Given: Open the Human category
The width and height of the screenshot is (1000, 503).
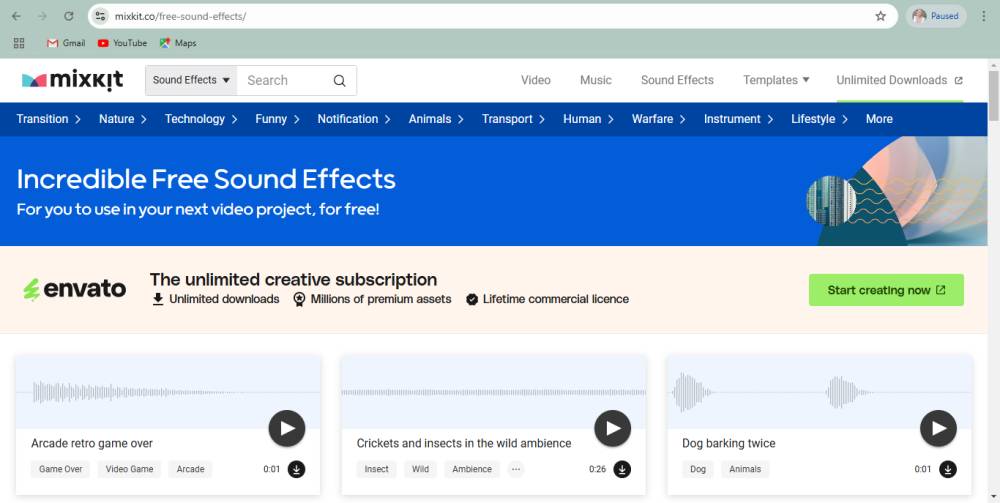Looking at the screenshot, I should [588, 119].
